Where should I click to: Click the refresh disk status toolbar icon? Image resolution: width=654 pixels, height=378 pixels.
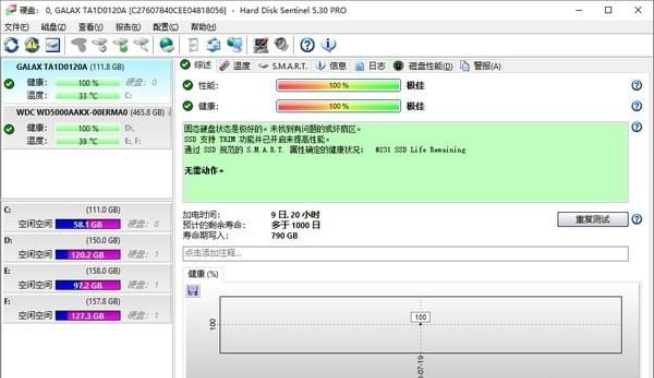11,45
